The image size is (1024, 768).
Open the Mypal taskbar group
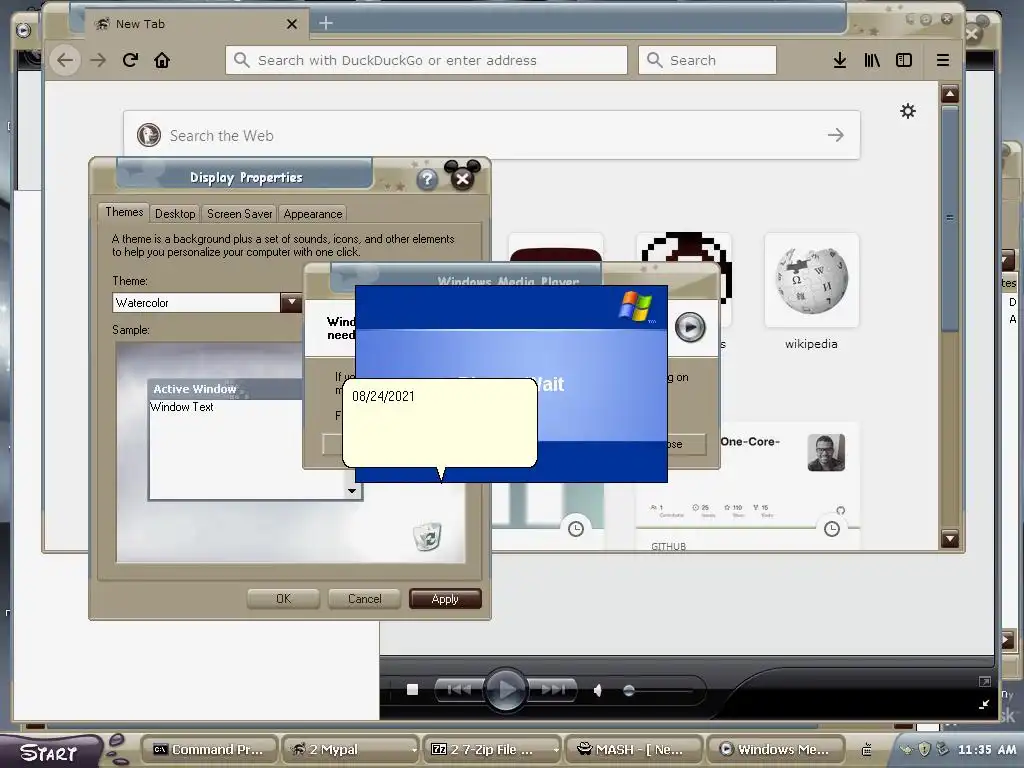pyautogui.click(x=350, y=750)
